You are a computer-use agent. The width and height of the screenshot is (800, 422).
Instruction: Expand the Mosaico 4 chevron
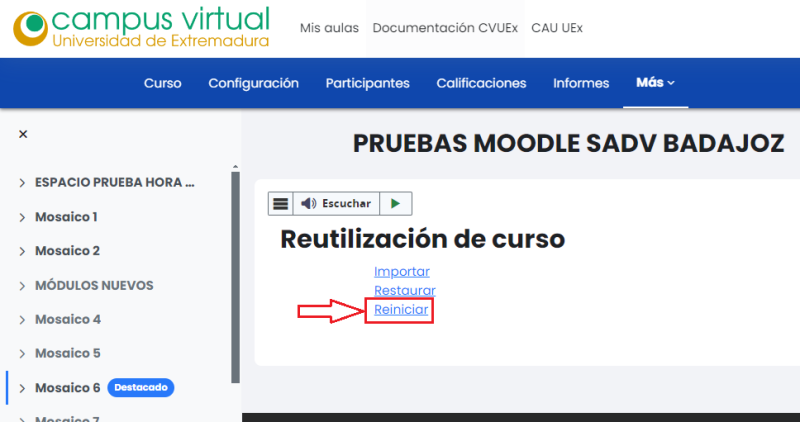pos(22,319)
